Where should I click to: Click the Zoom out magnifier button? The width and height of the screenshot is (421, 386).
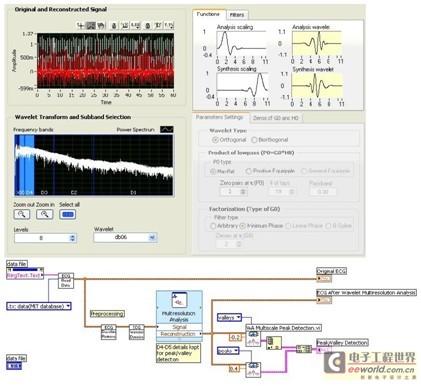[22, 214]
